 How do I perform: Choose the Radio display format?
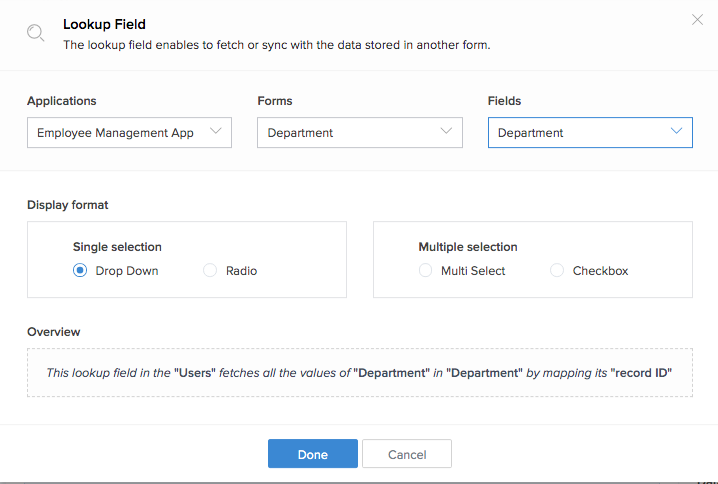coord(210,270)
